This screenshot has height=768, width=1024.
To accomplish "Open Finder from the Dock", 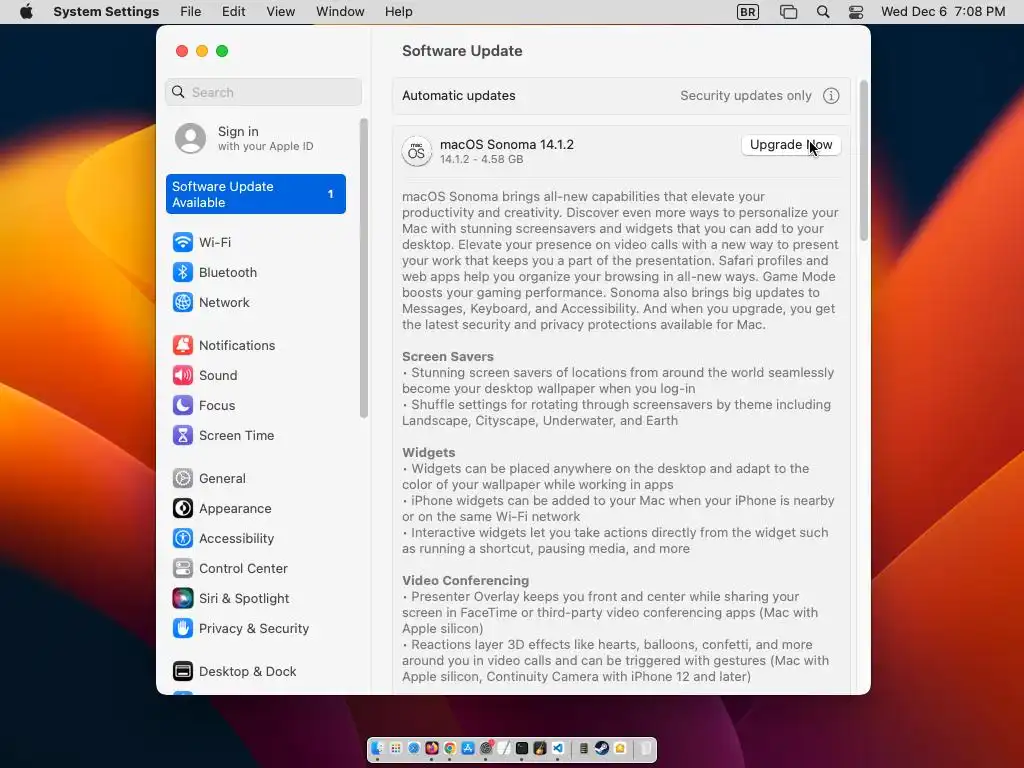I will 377,748.
